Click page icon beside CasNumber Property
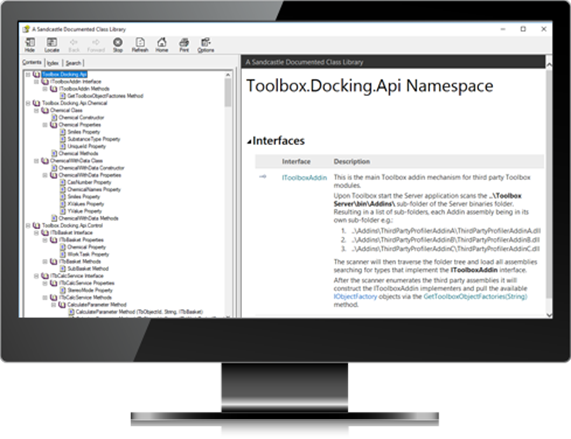 point(63,182)
